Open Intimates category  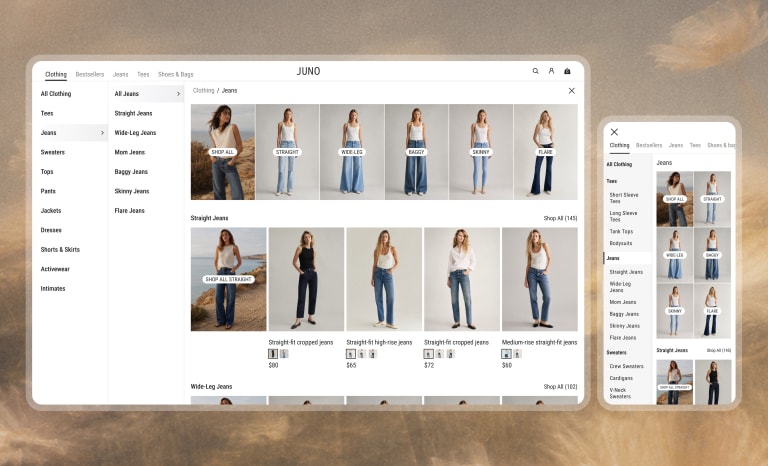point(53,289)
